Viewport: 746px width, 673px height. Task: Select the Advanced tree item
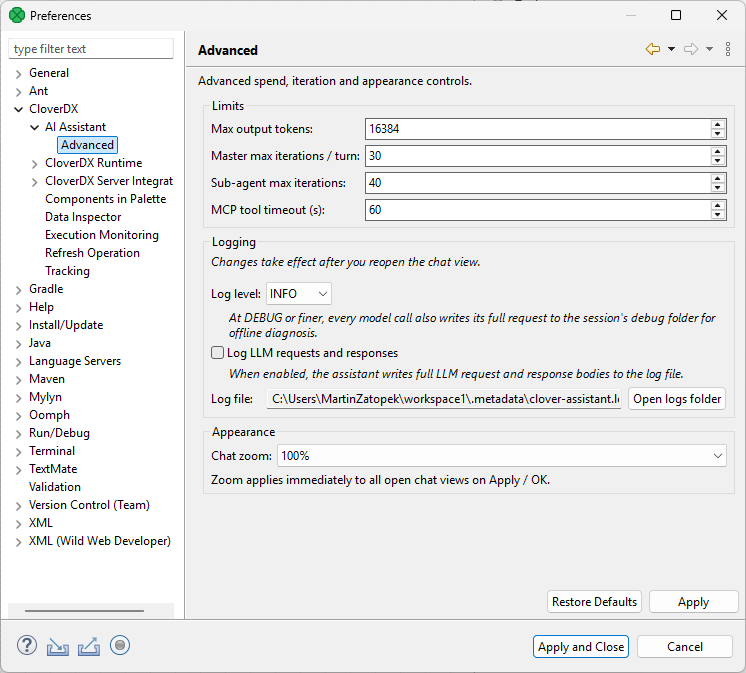(x=88, y=145)
